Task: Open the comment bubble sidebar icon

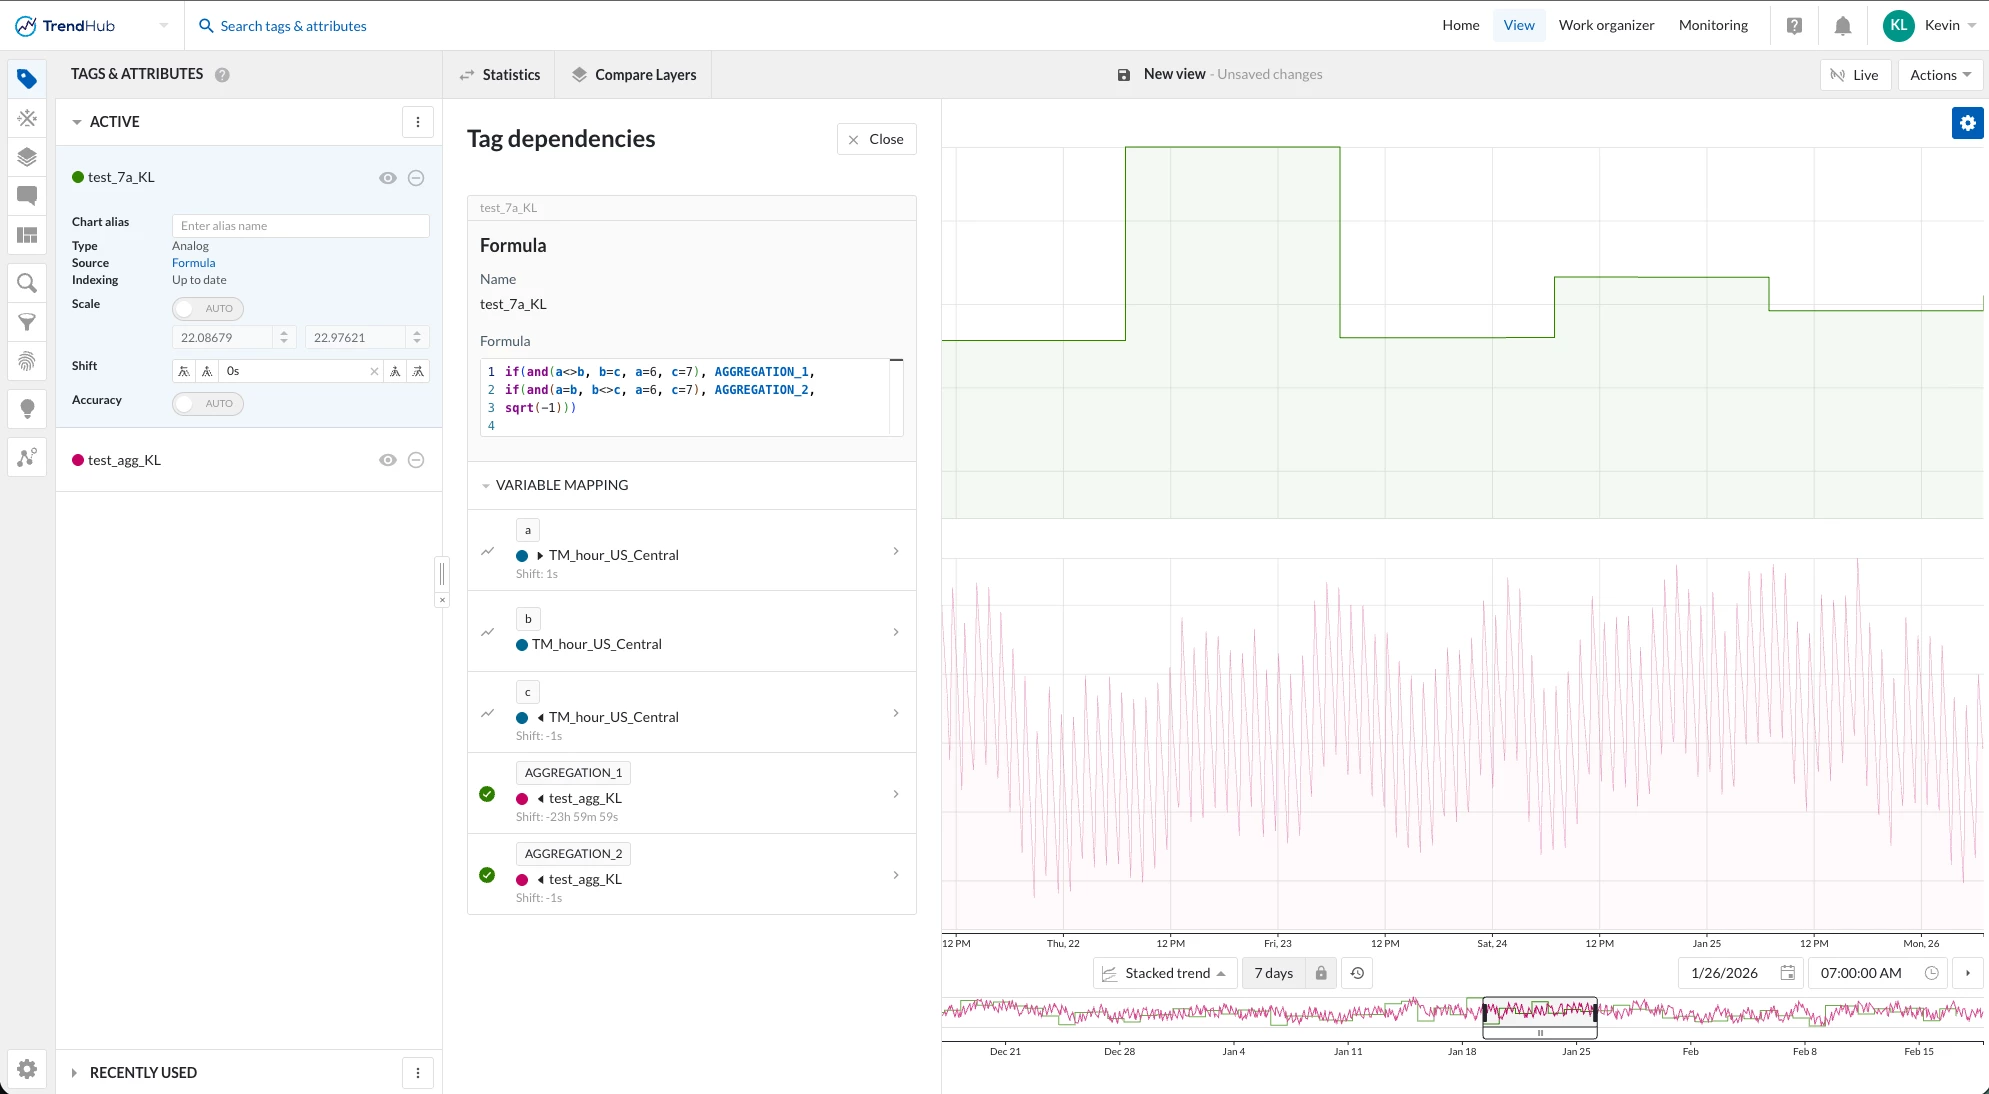Action: (x=27, y=196)
